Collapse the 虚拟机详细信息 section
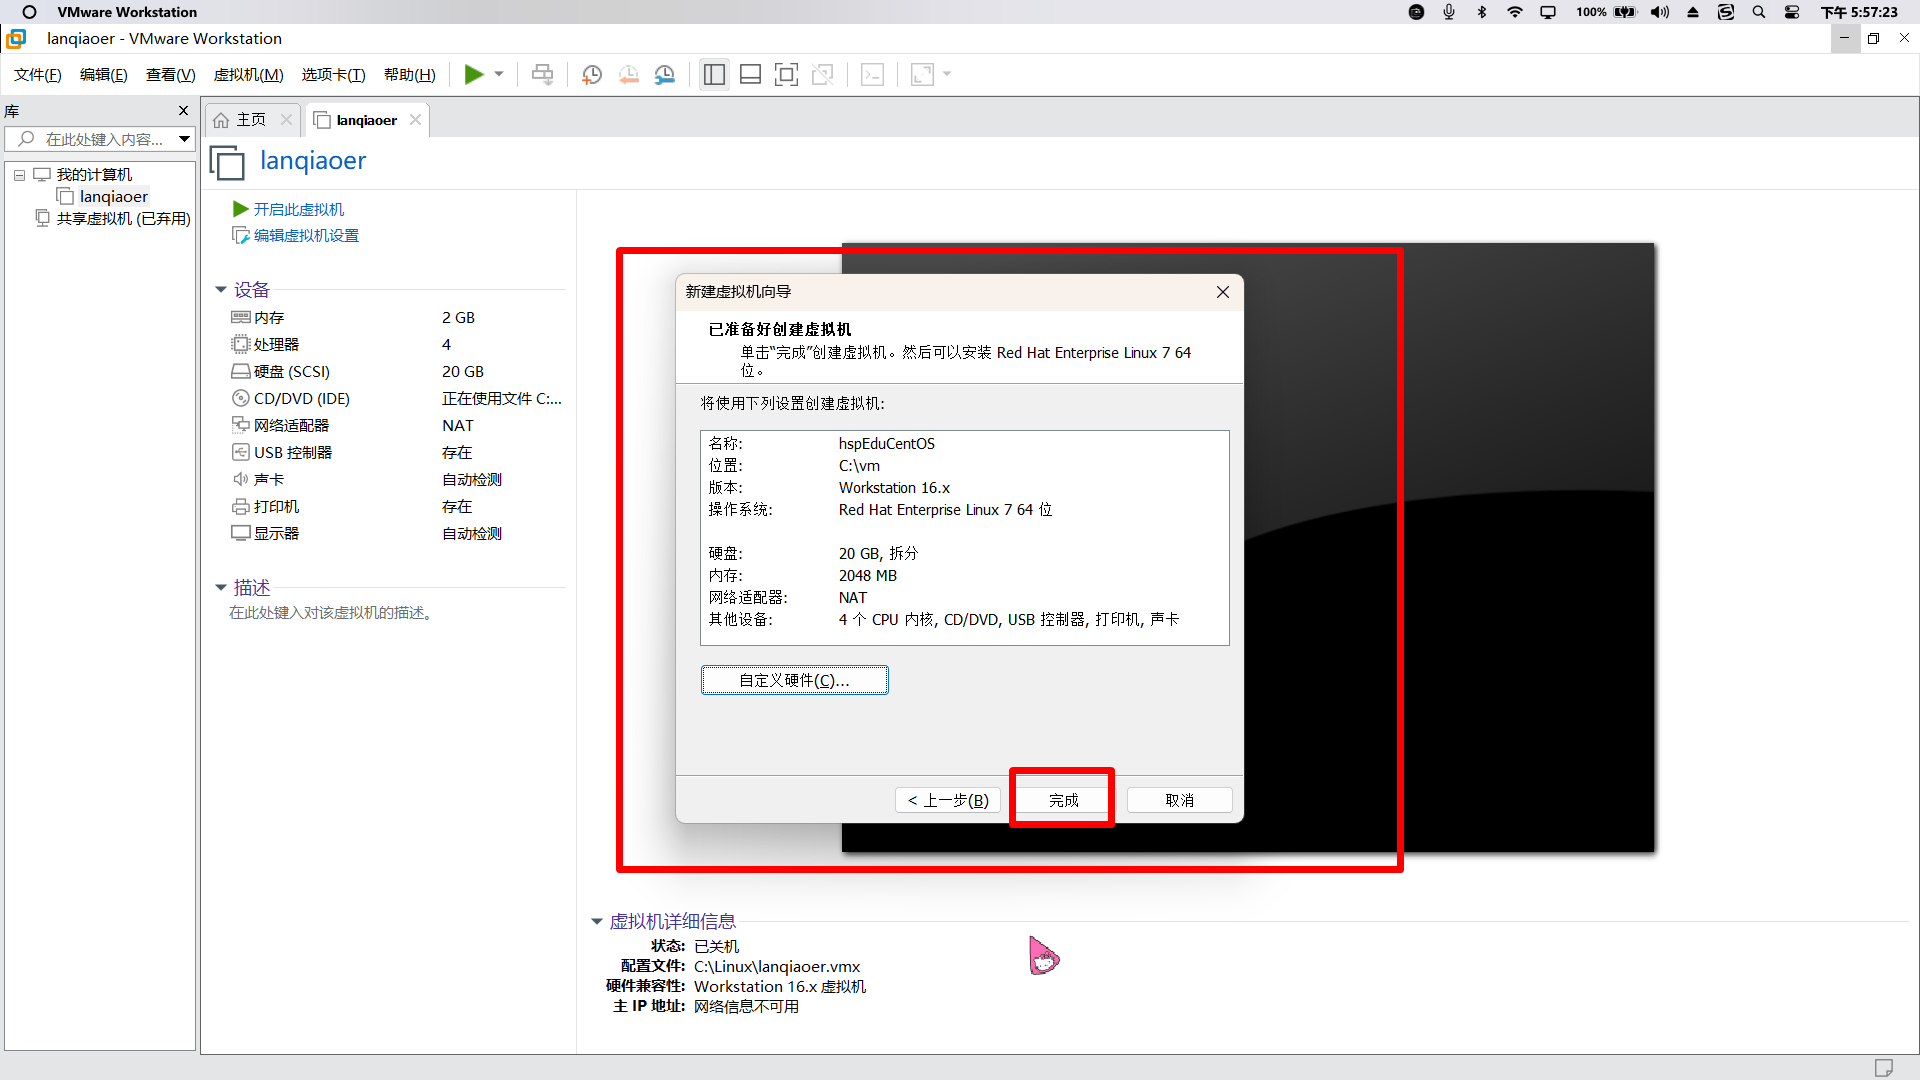 coord(597,922)
